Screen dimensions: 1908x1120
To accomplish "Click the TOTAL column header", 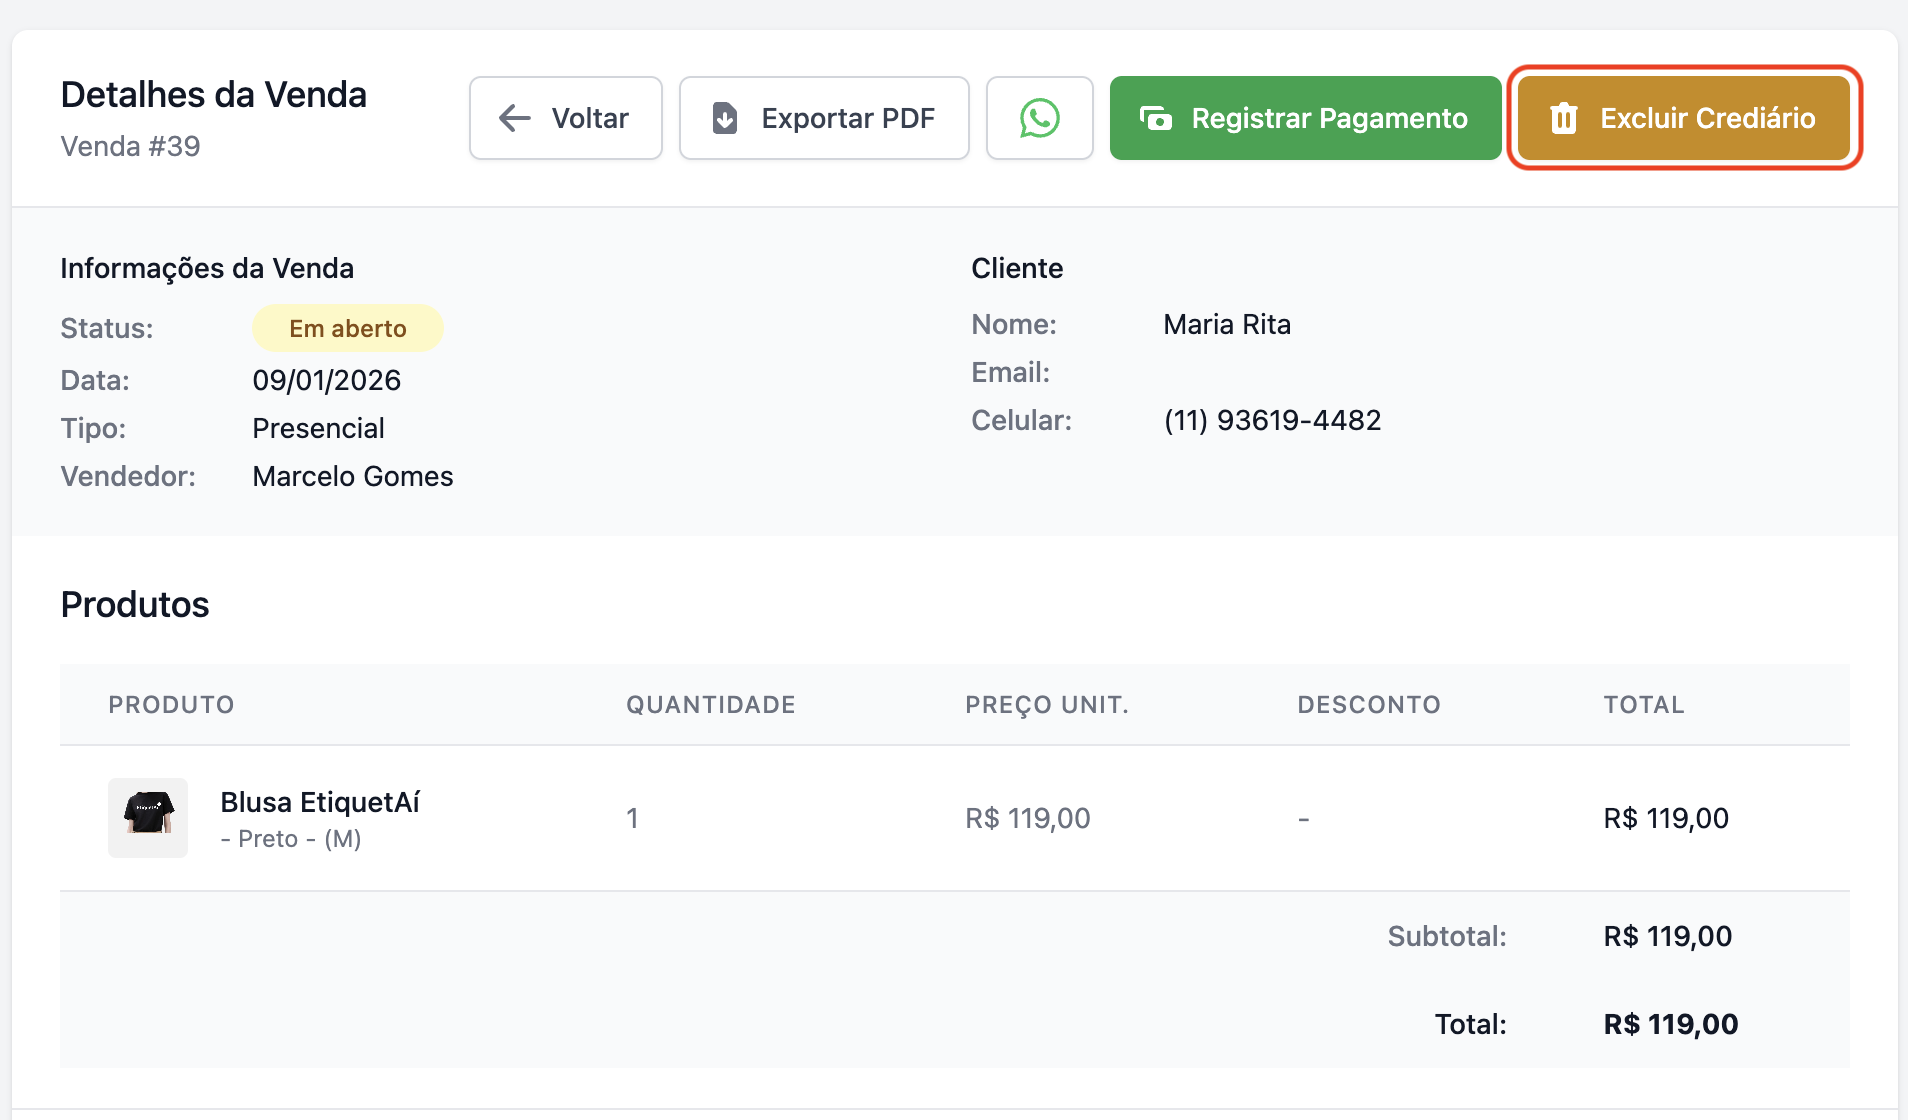I will click(x=1644, y=705).
